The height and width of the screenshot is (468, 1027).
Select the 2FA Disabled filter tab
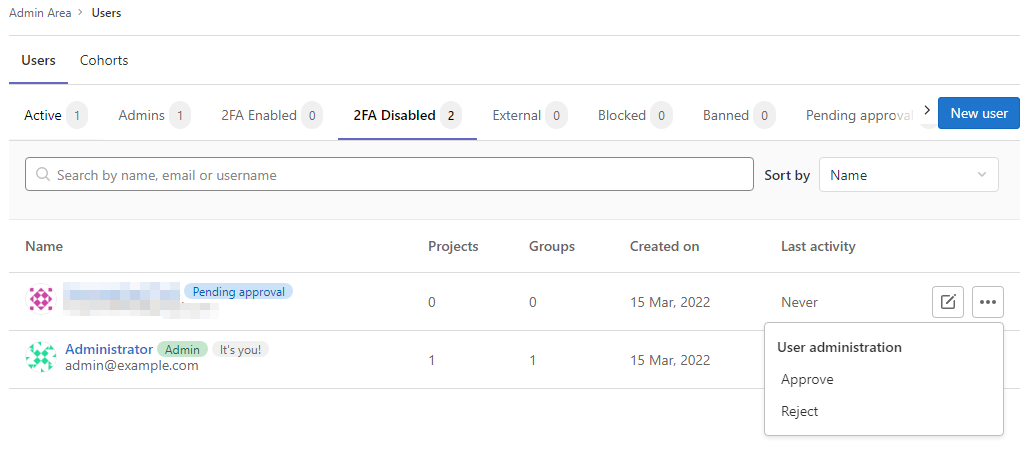pos(407,116)
